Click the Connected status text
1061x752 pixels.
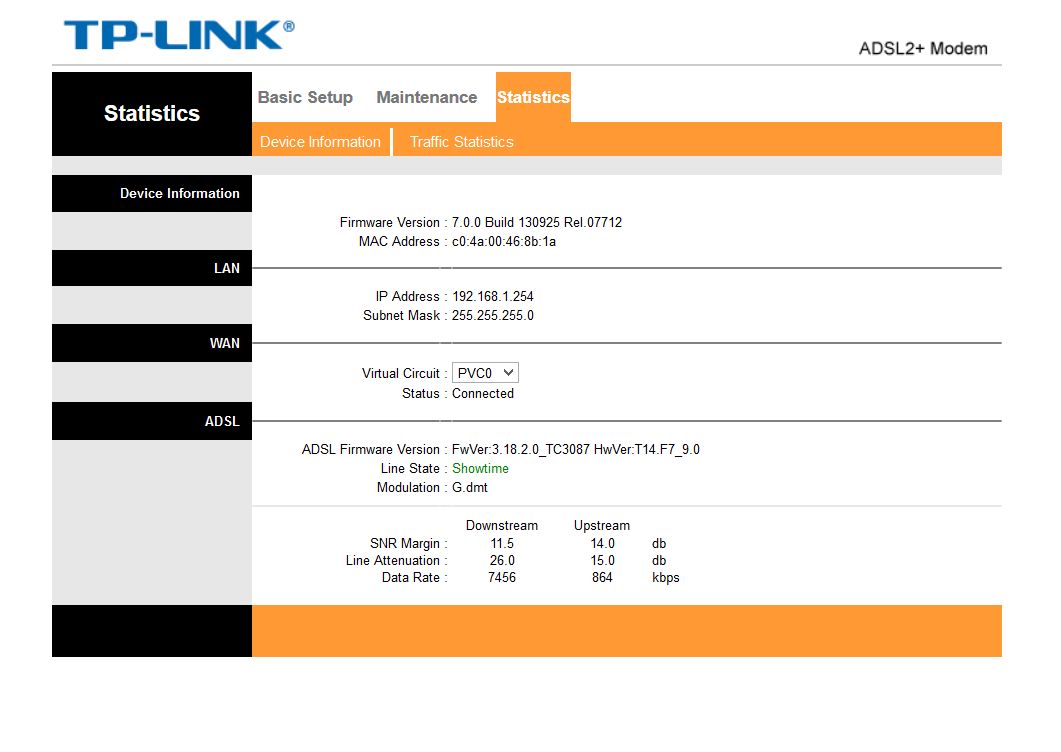point(483,393)
